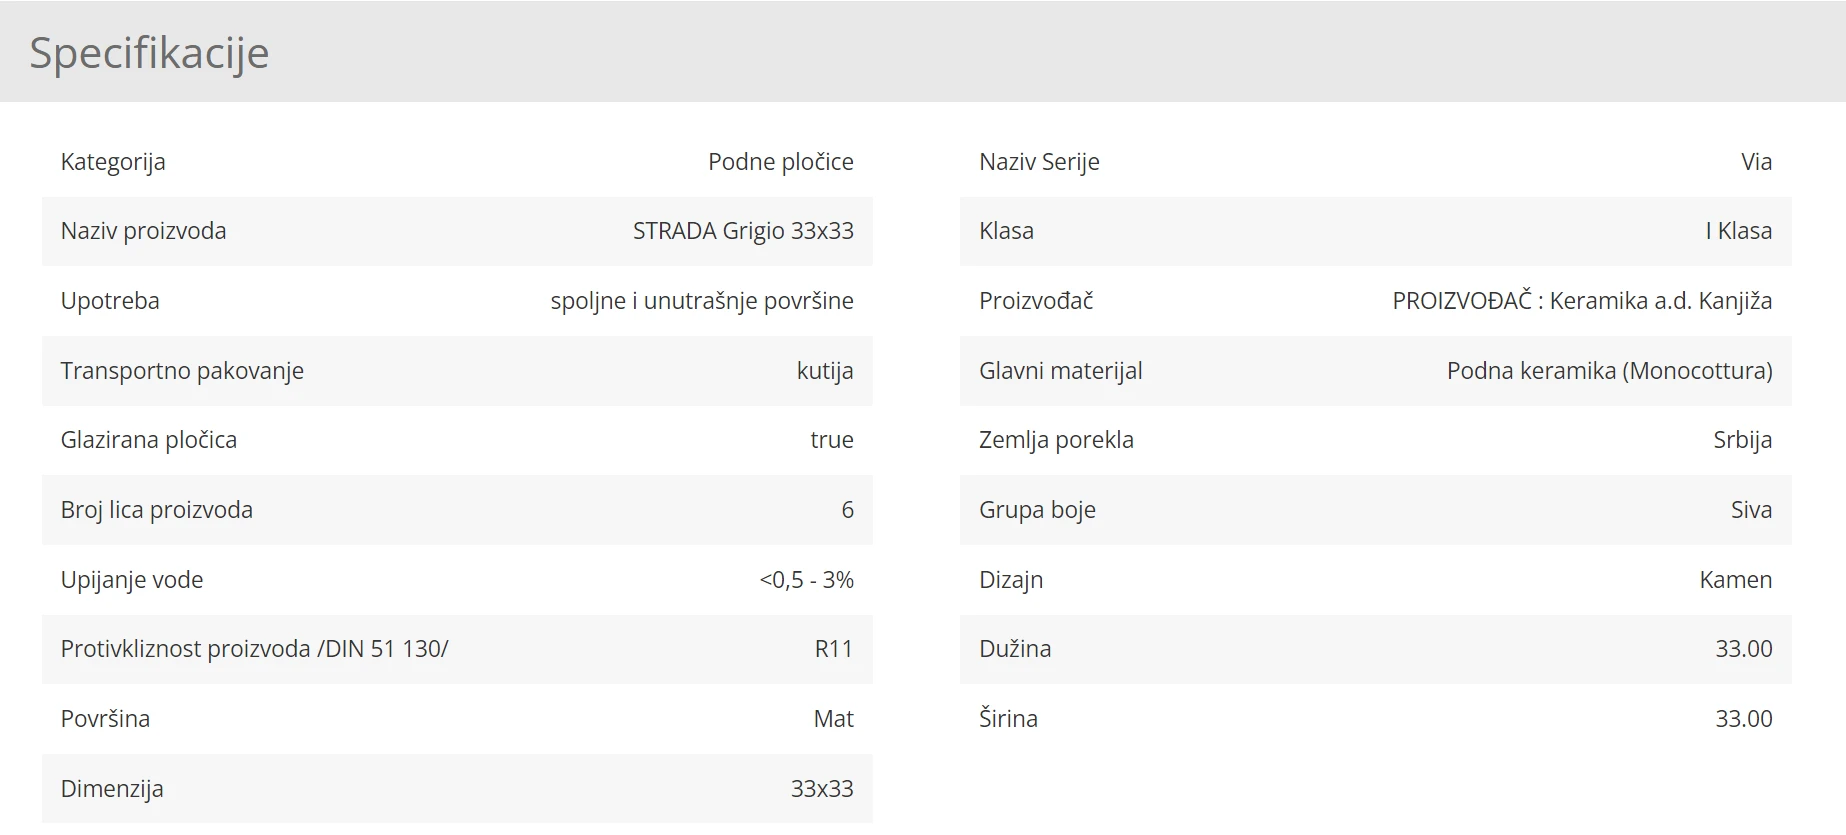Click the Širina label
This screenshot has height=835, width=1846.
coord(1008,719)
